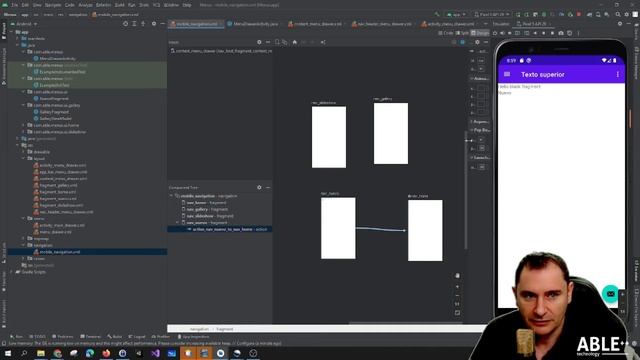Click the emulator home circle button
The height and width of the screenshot is (360, 640).
point(544,33)
